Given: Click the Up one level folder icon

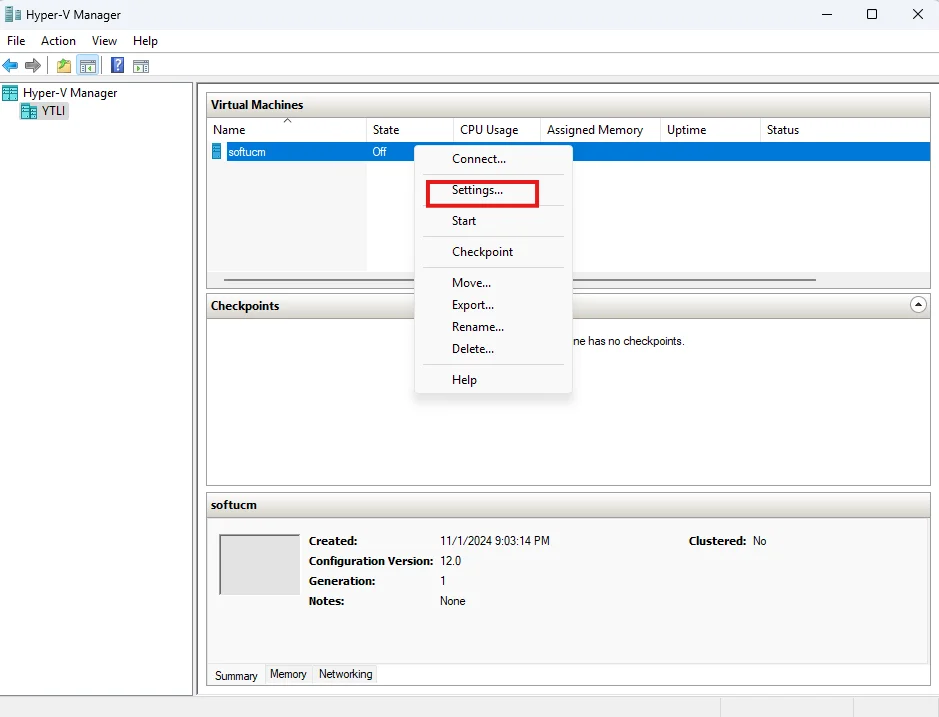Looking at the screenshot, I should [x=63, y=66].
